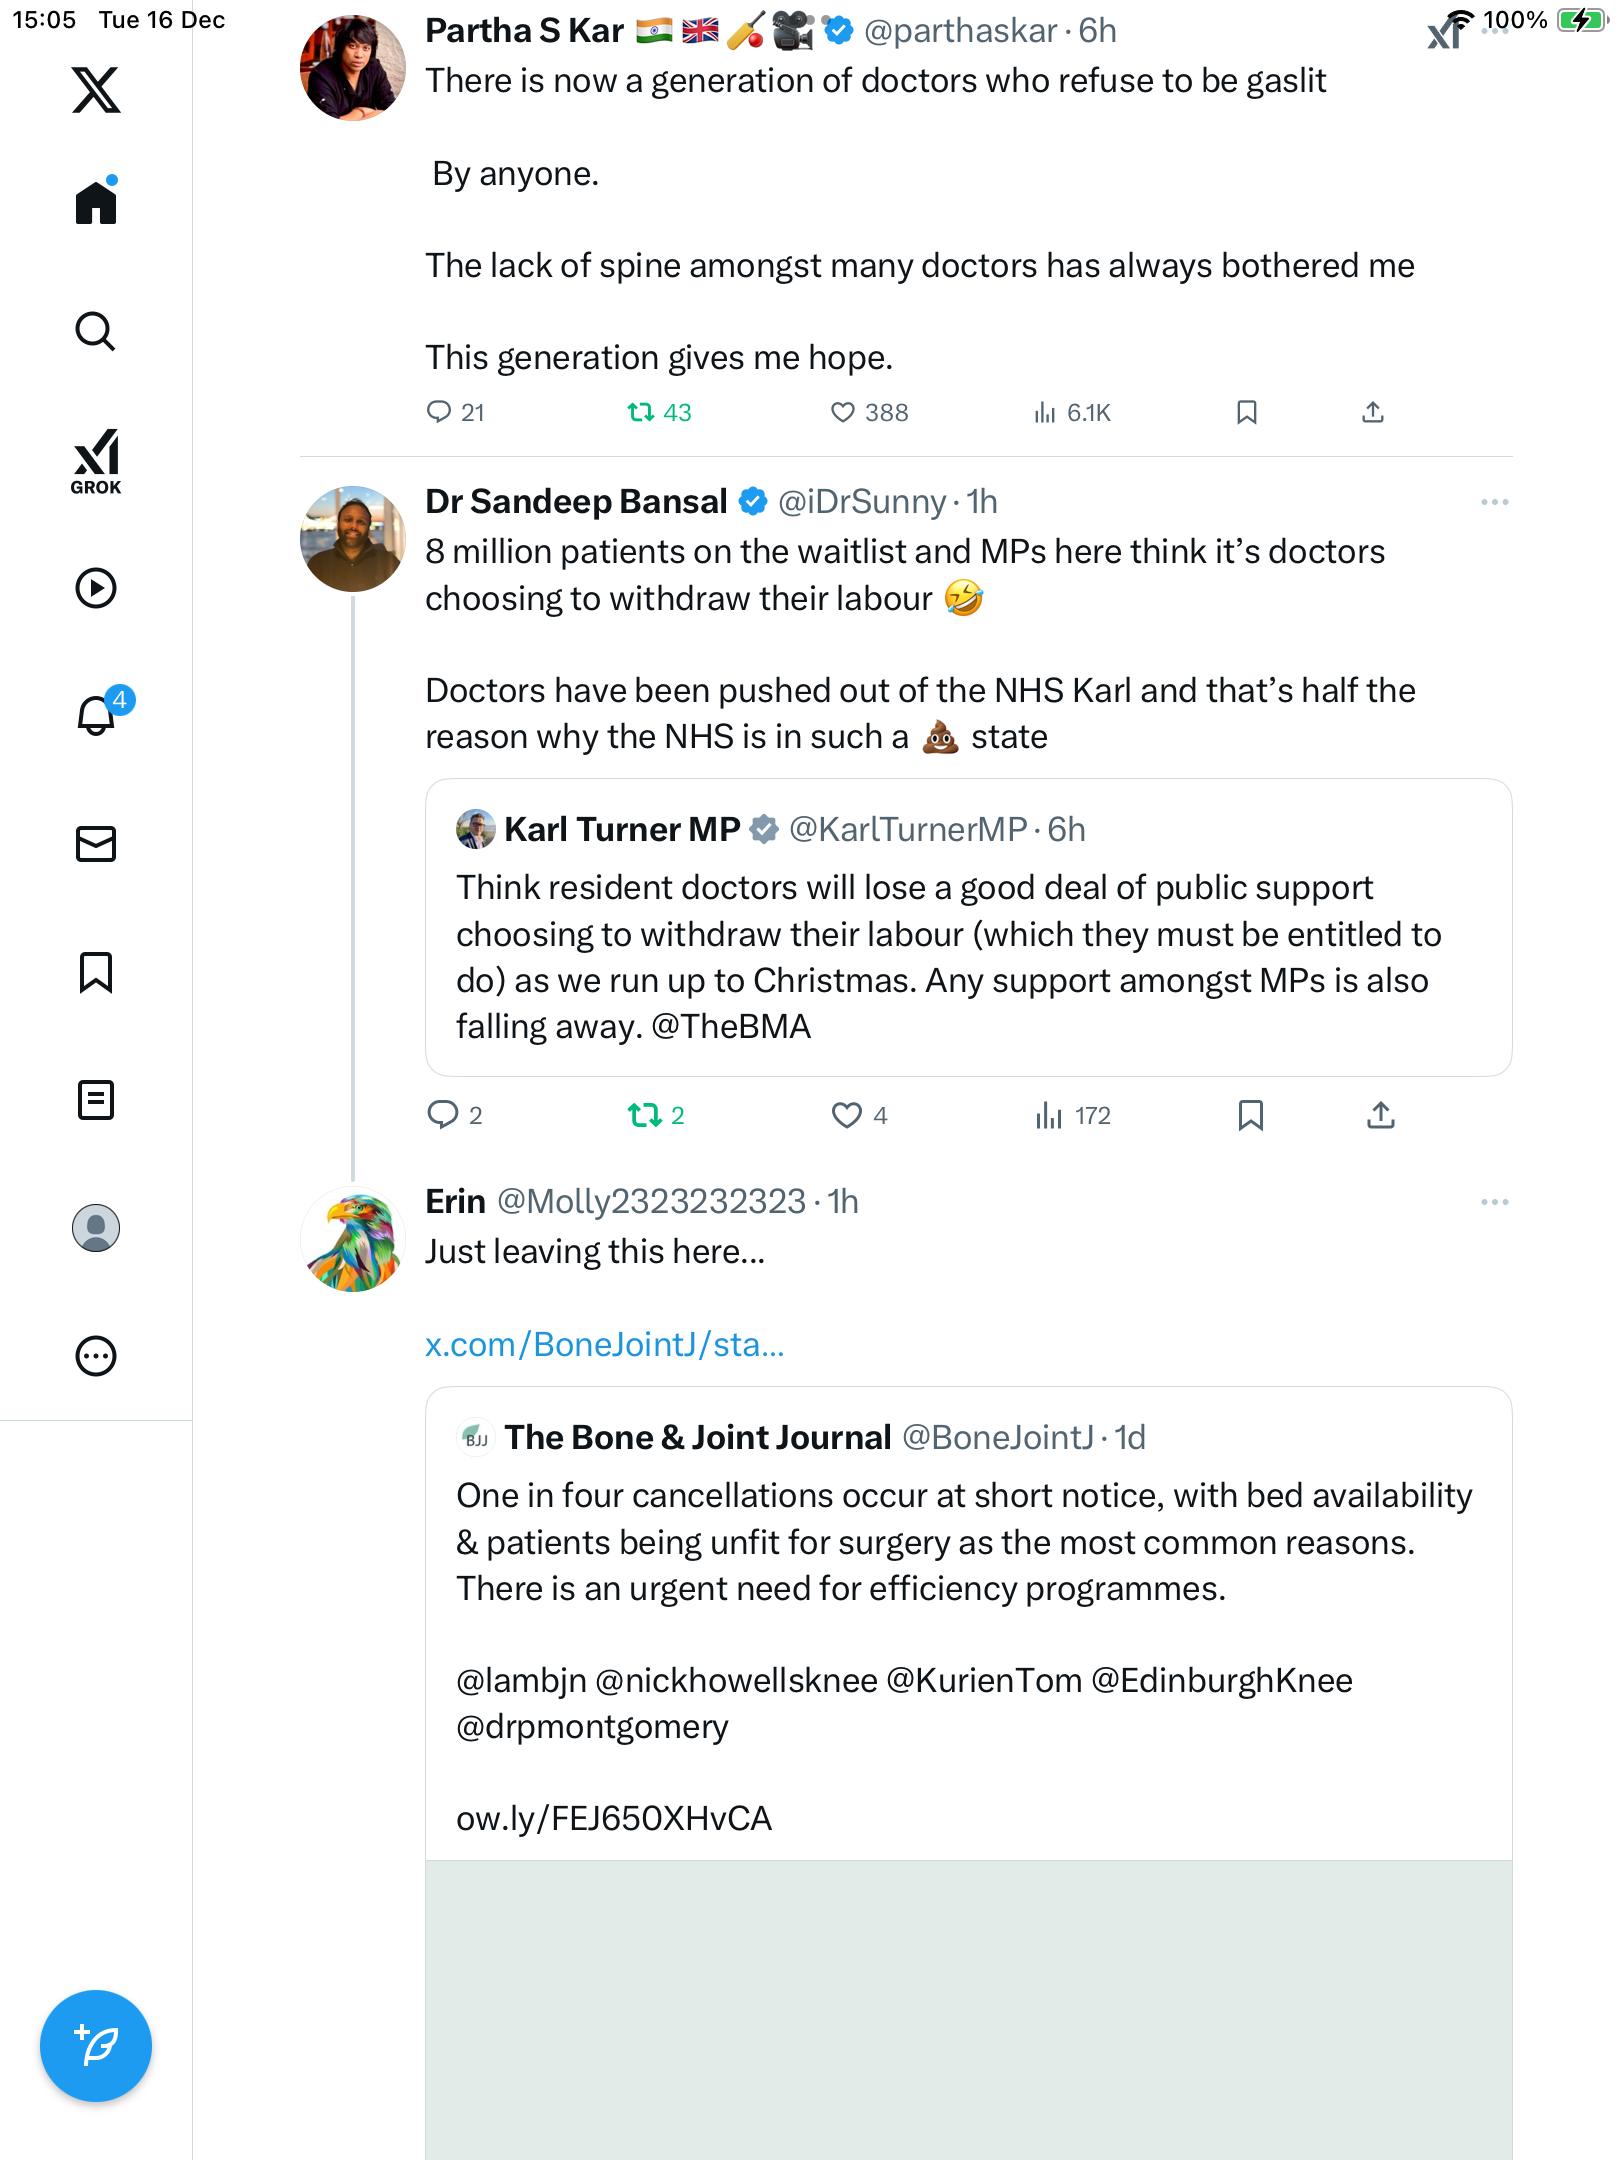The width and height of the screenshot is (1620, 2160).
Task: Go to the Home timeline
Action: [96, 204]
